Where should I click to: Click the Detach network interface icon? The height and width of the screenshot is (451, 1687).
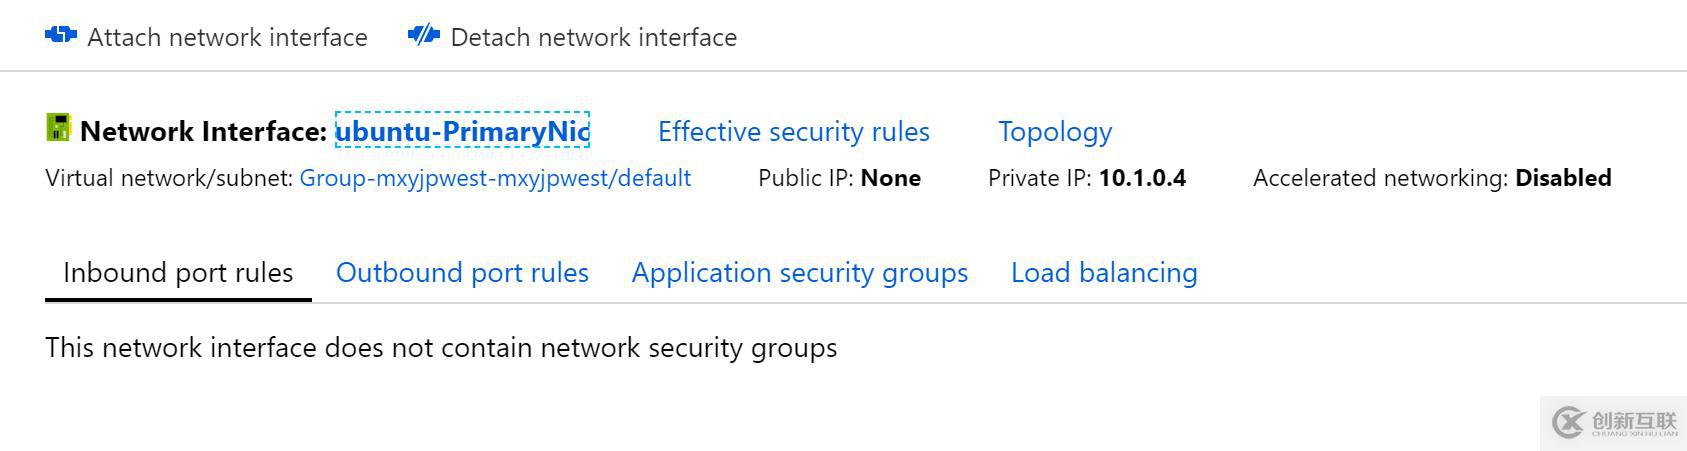point(424,36)
